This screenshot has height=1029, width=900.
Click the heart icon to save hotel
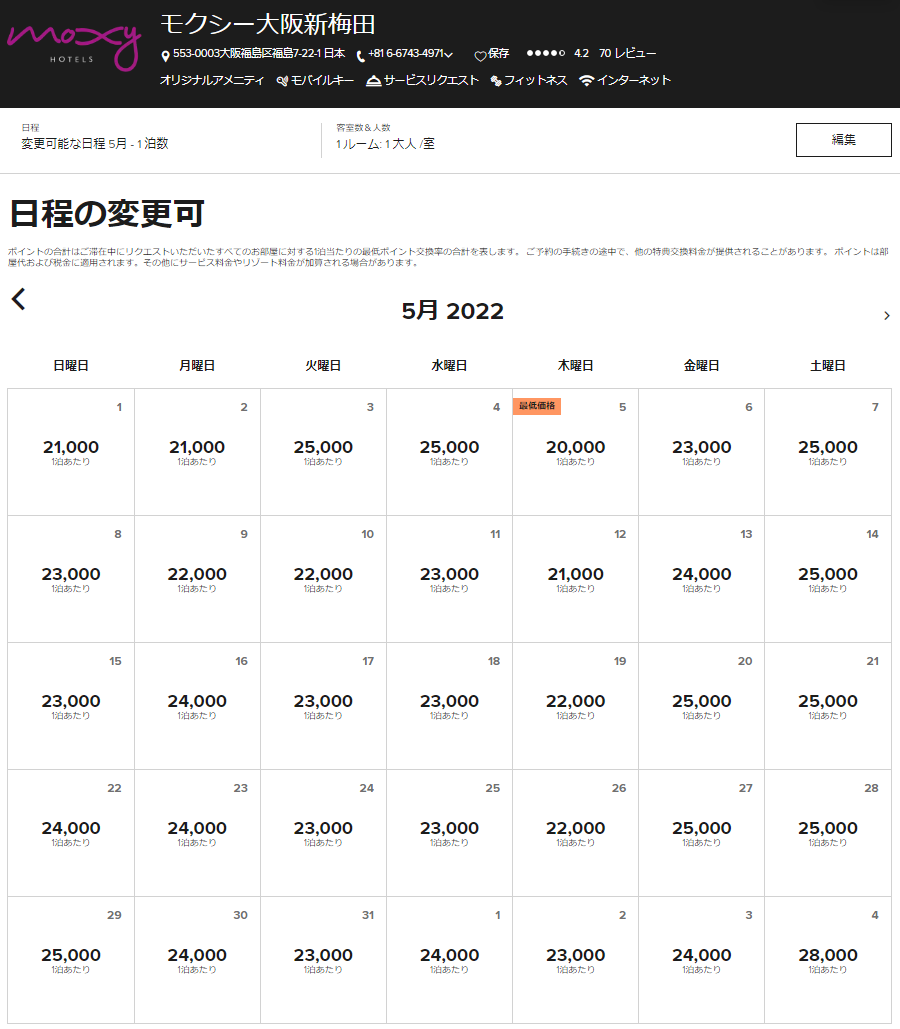pos(480,55)
